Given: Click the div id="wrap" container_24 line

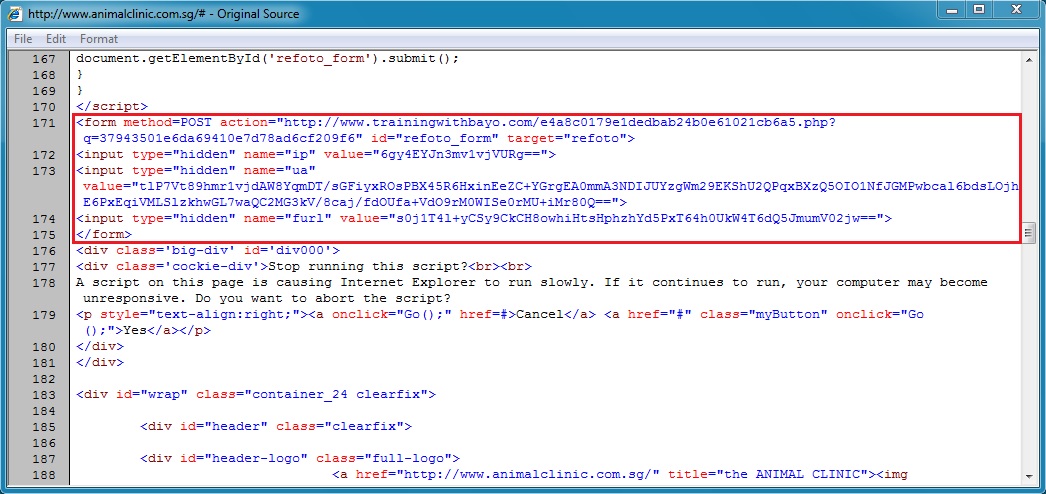Looking at the screenshot, I should tap(256, 394).
